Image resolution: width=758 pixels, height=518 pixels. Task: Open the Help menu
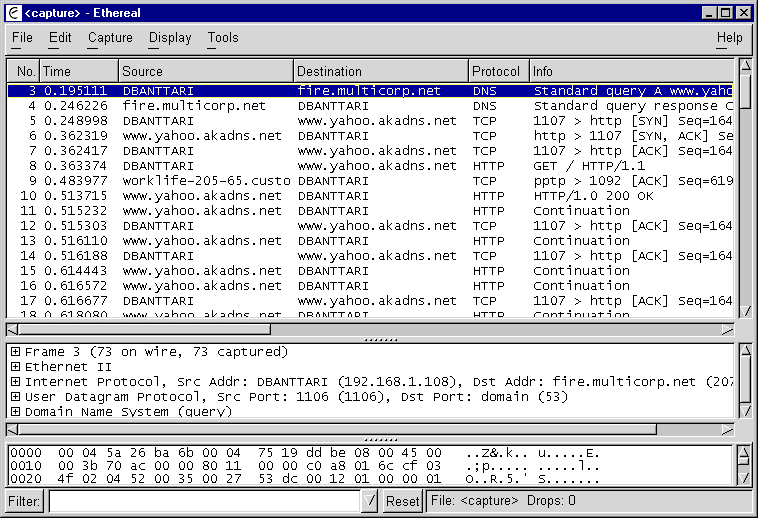(729, 38)
